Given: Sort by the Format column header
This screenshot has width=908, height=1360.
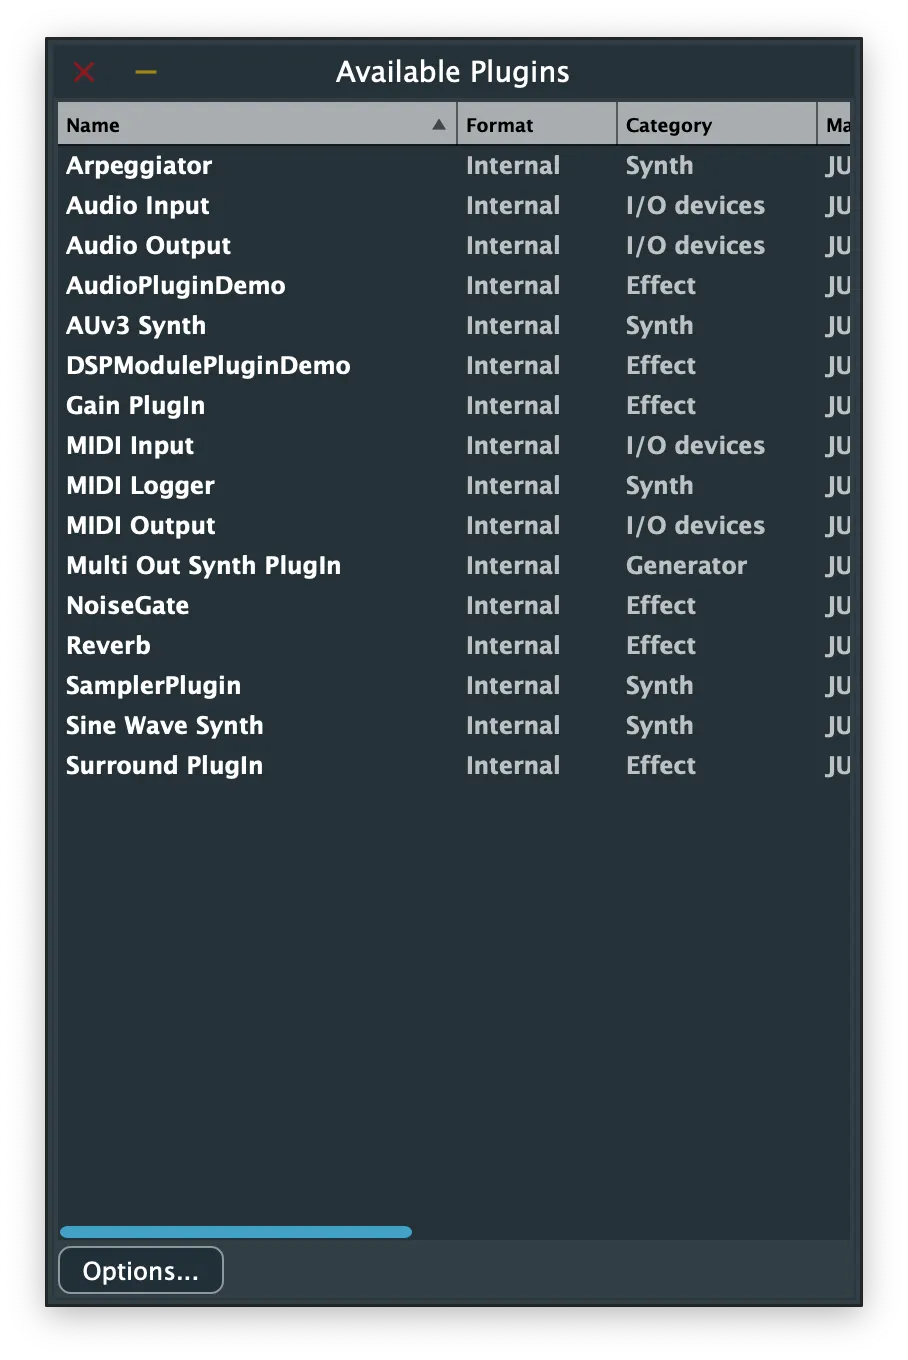Looking at the screenshot, I should click(536, 125).
